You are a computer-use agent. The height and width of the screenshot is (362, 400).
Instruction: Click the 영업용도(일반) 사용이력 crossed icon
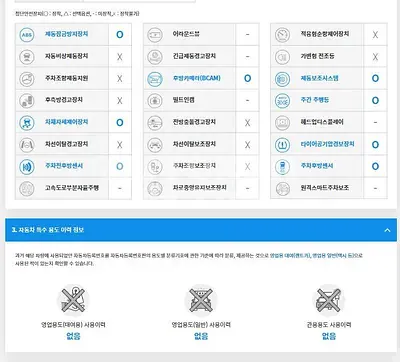pyautogui.click(x=201, y=300)
